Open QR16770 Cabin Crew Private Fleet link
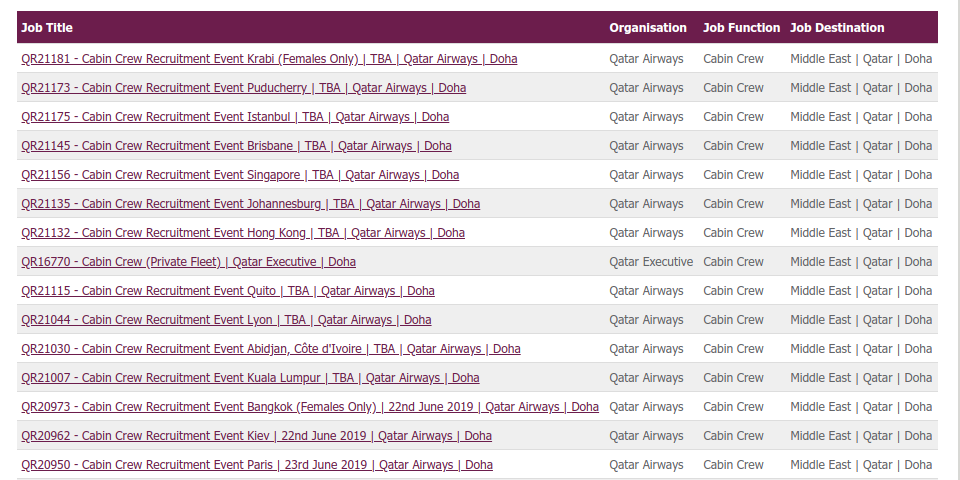The height and width of the screenshot is (480, 960). (189, 261)
